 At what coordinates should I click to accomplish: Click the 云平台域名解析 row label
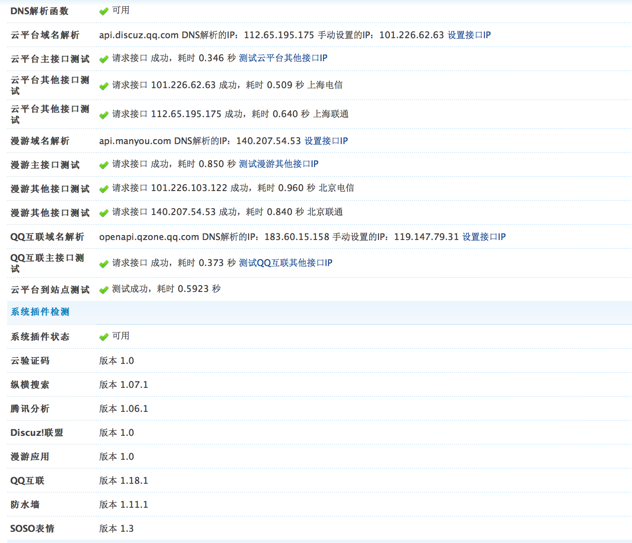pos(45,35)
